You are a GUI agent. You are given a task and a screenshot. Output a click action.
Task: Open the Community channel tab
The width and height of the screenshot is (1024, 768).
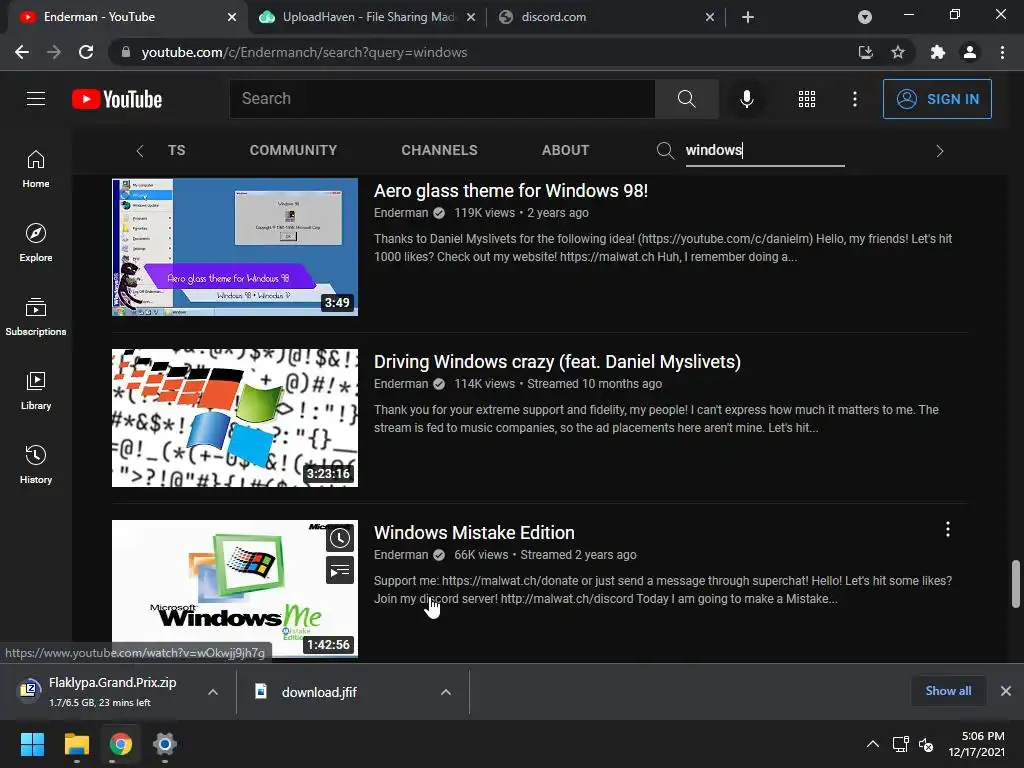click(x=293, y=150)
